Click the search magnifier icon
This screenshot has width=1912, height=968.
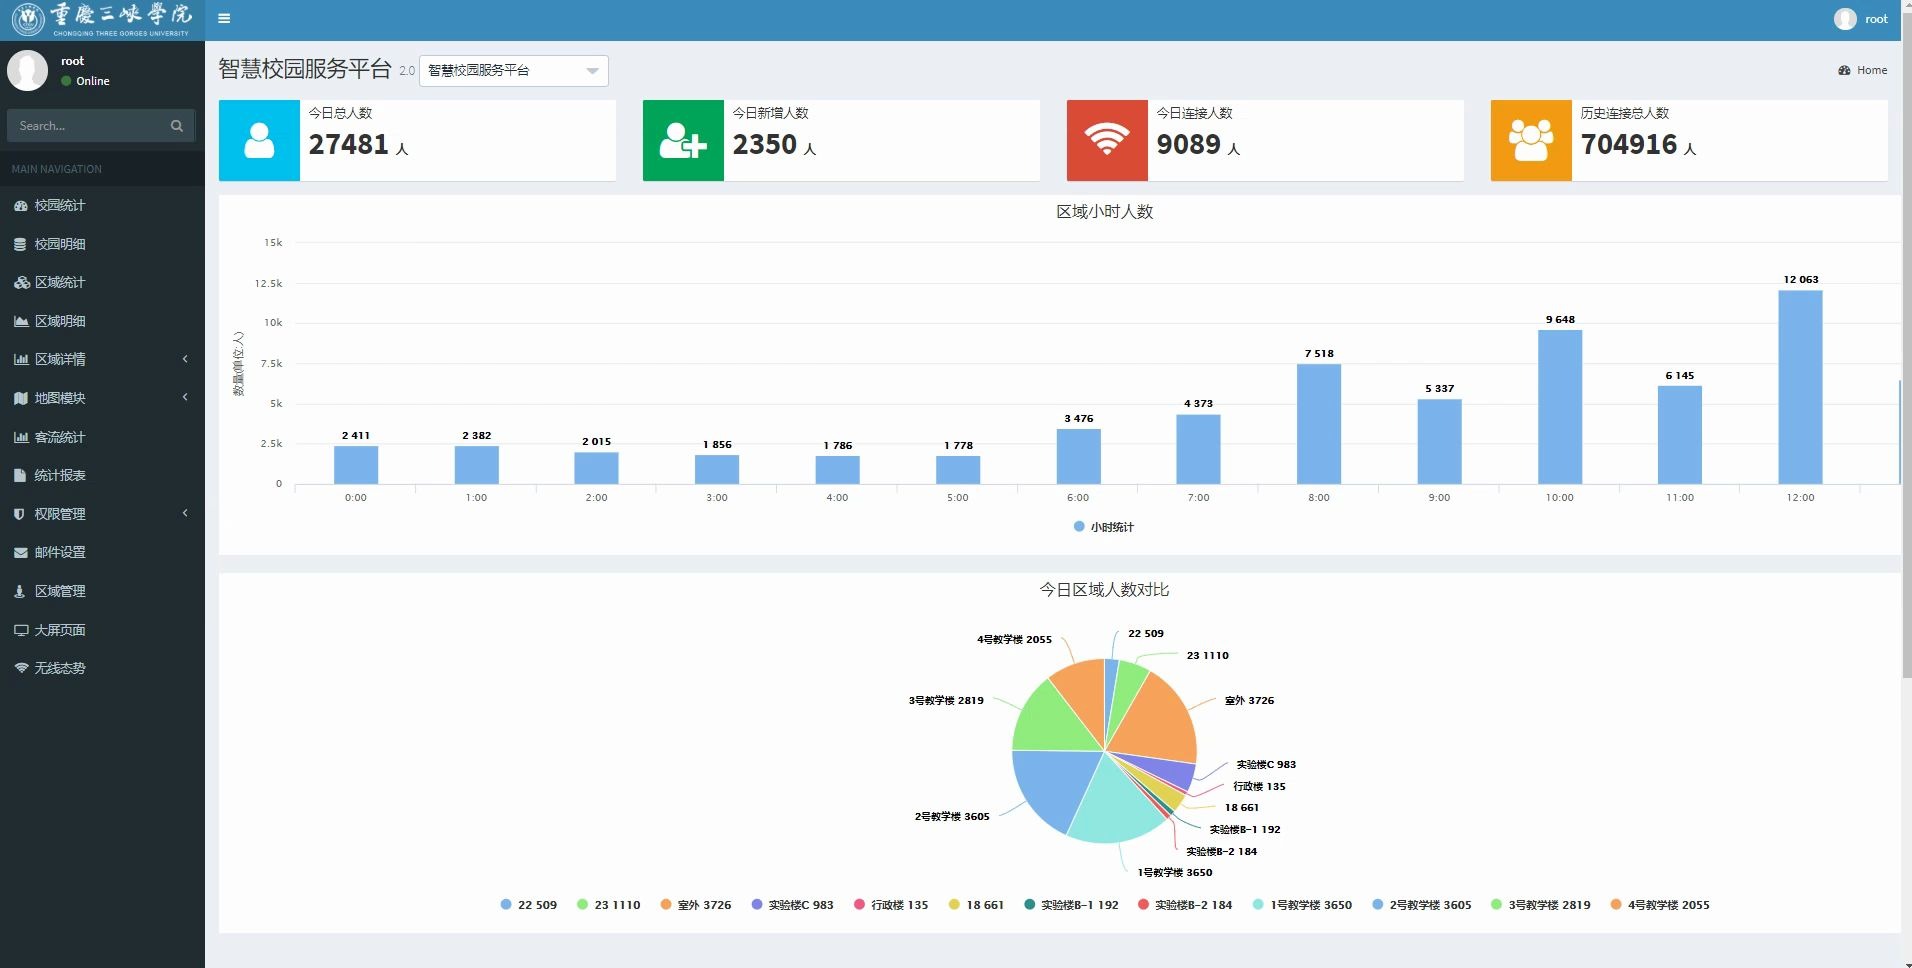tap(177, 126)
